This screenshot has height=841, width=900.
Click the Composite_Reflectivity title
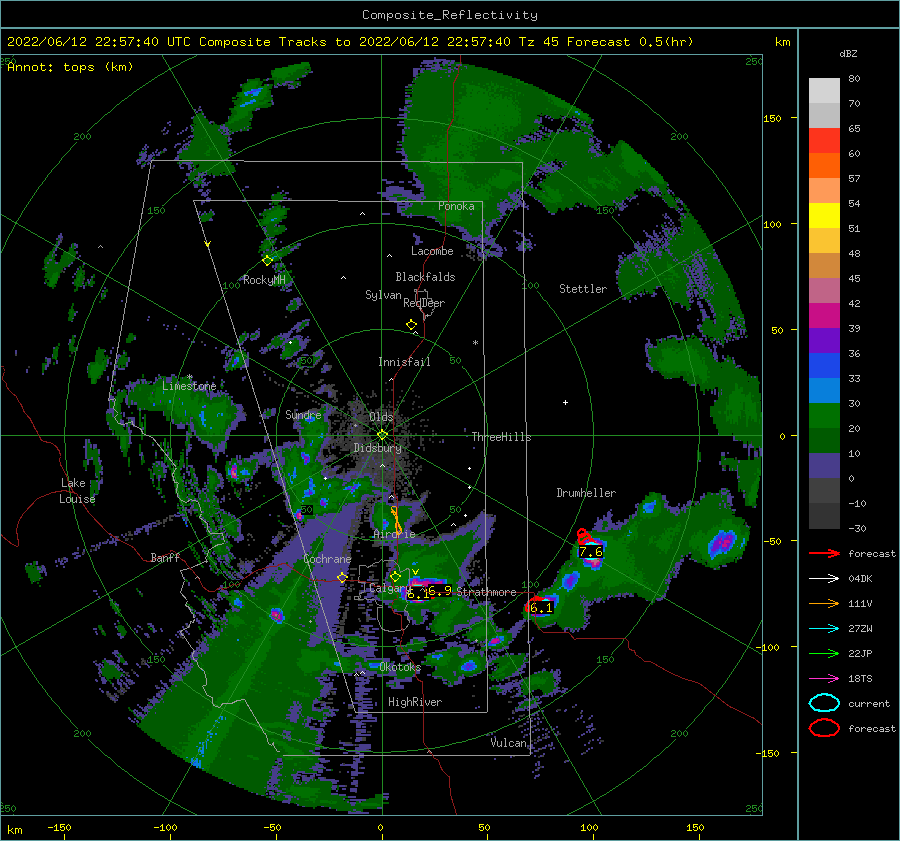(x=450, y=15)
